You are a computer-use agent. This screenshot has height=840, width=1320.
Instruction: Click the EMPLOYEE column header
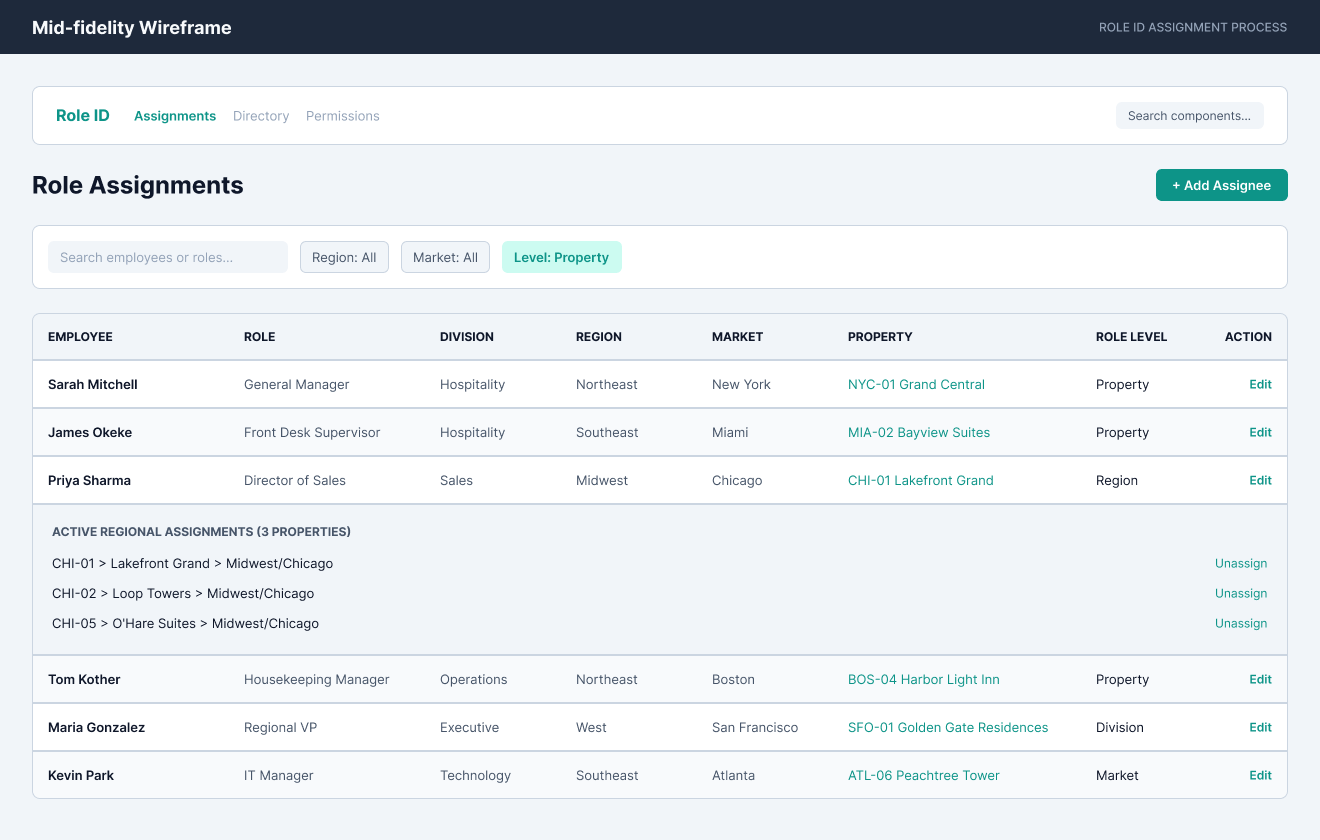80,337
